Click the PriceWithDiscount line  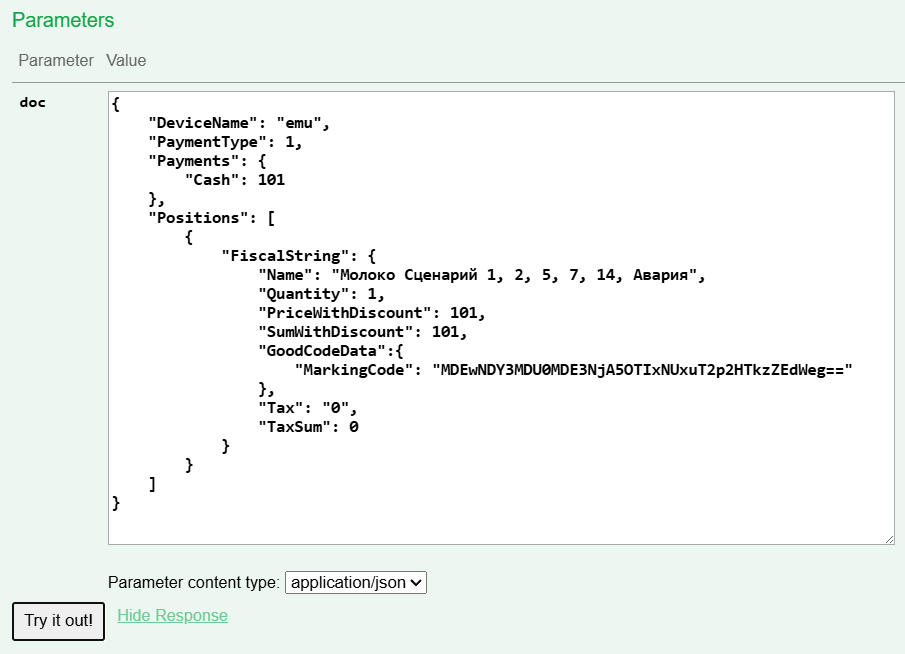[x=370, y=313]
